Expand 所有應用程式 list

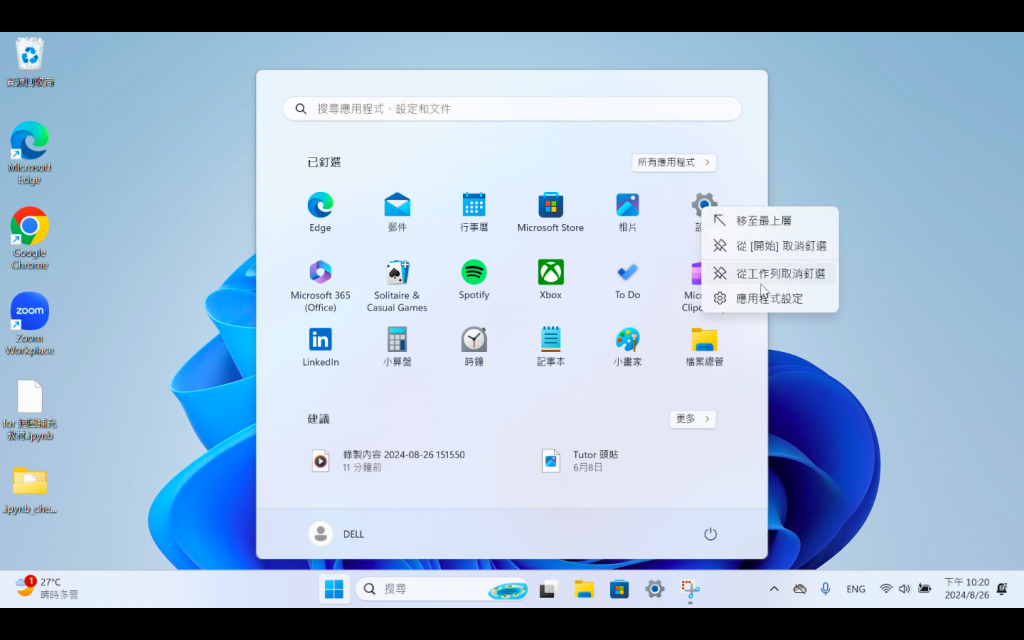click(673, 163)
